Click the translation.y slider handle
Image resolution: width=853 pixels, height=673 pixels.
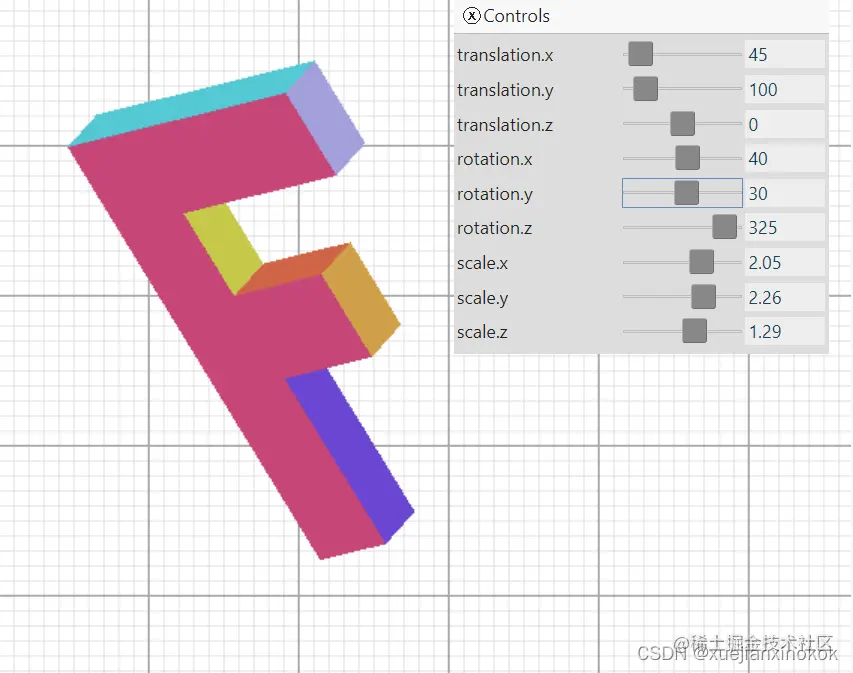[x=645, y=89]
